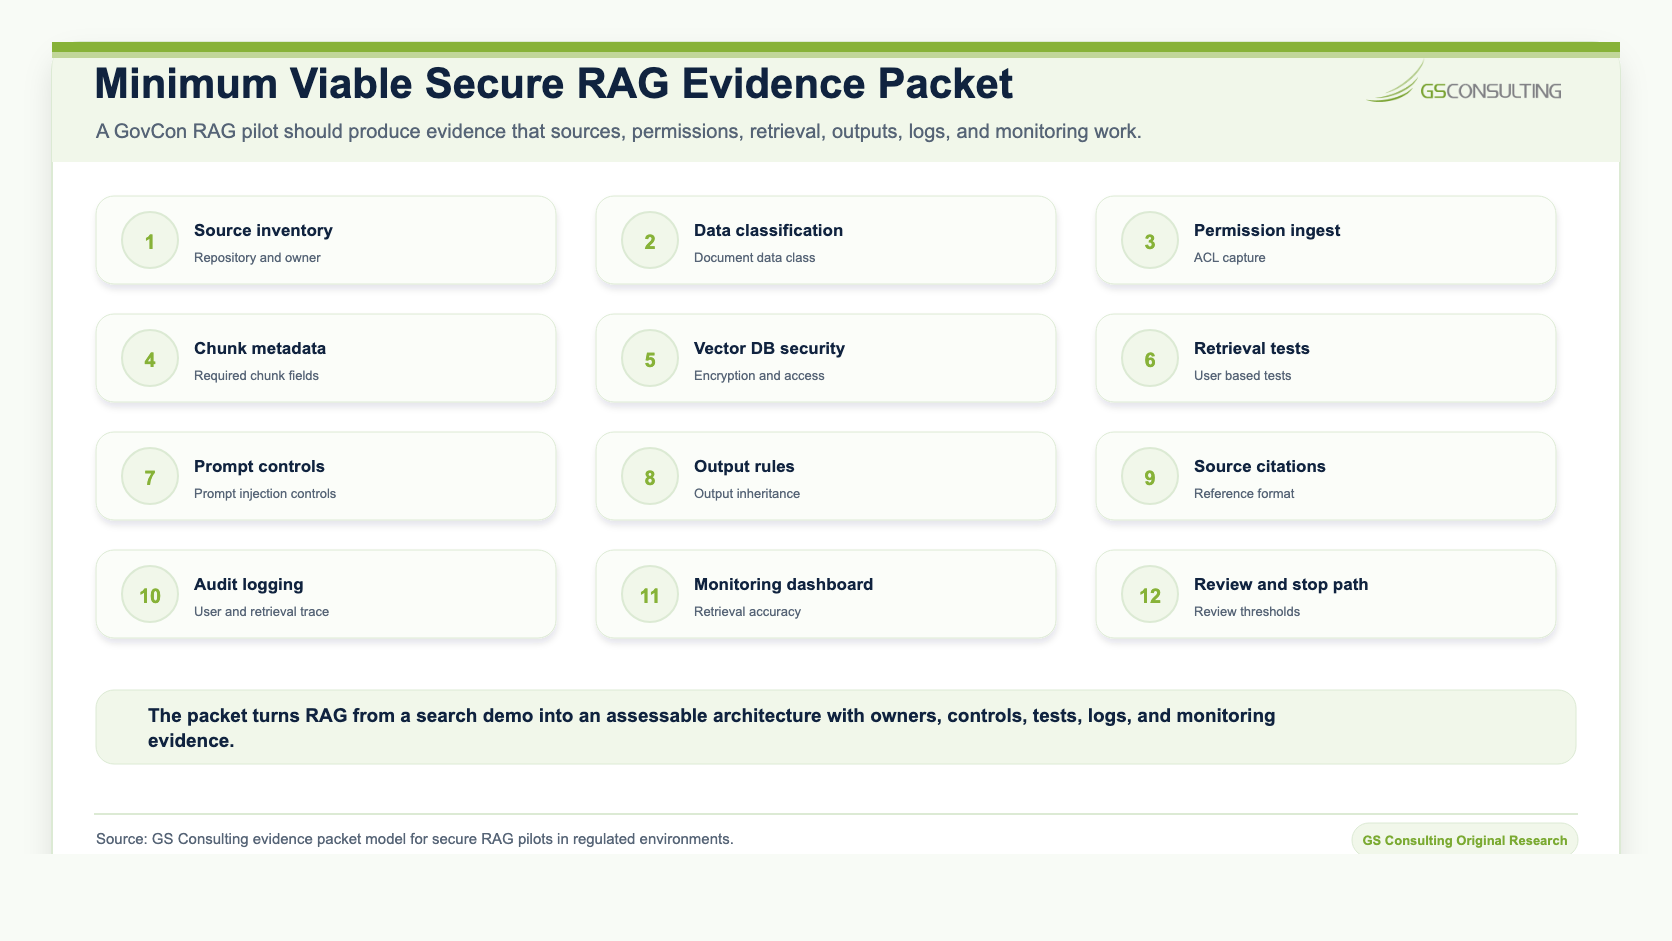Screen dimensions: 1672x941
Task: Click the Prompt injection controls subtitle
Action: 265,494
